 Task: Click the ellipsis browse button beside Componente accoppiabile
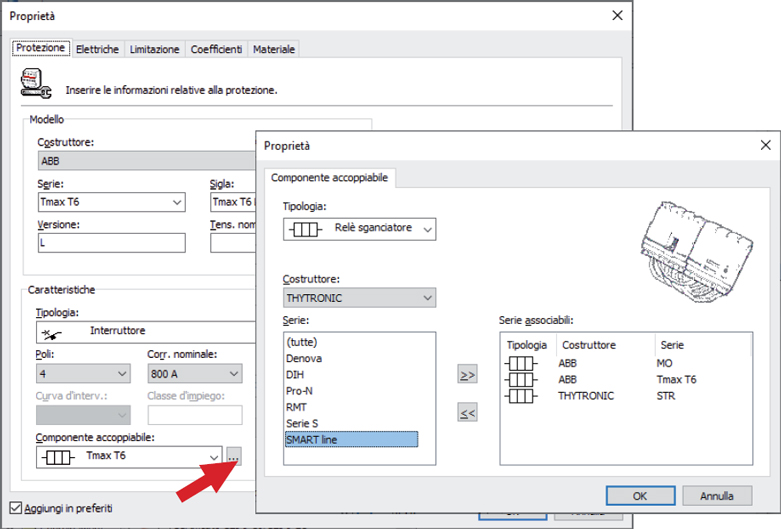coord(234,456)
